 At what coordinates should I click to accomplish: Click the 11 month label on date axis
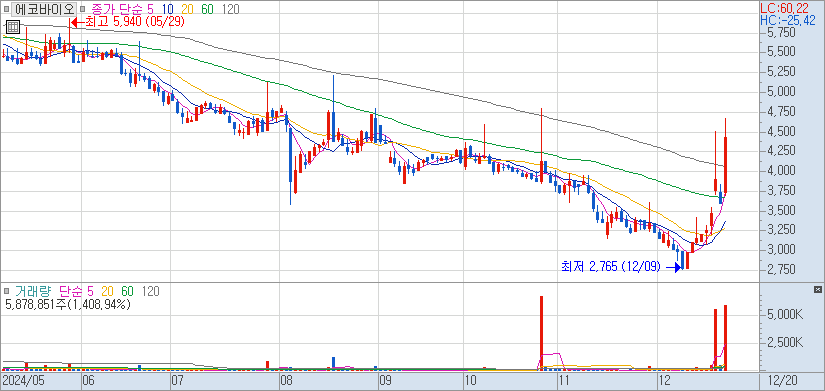(x=565, y=380)
